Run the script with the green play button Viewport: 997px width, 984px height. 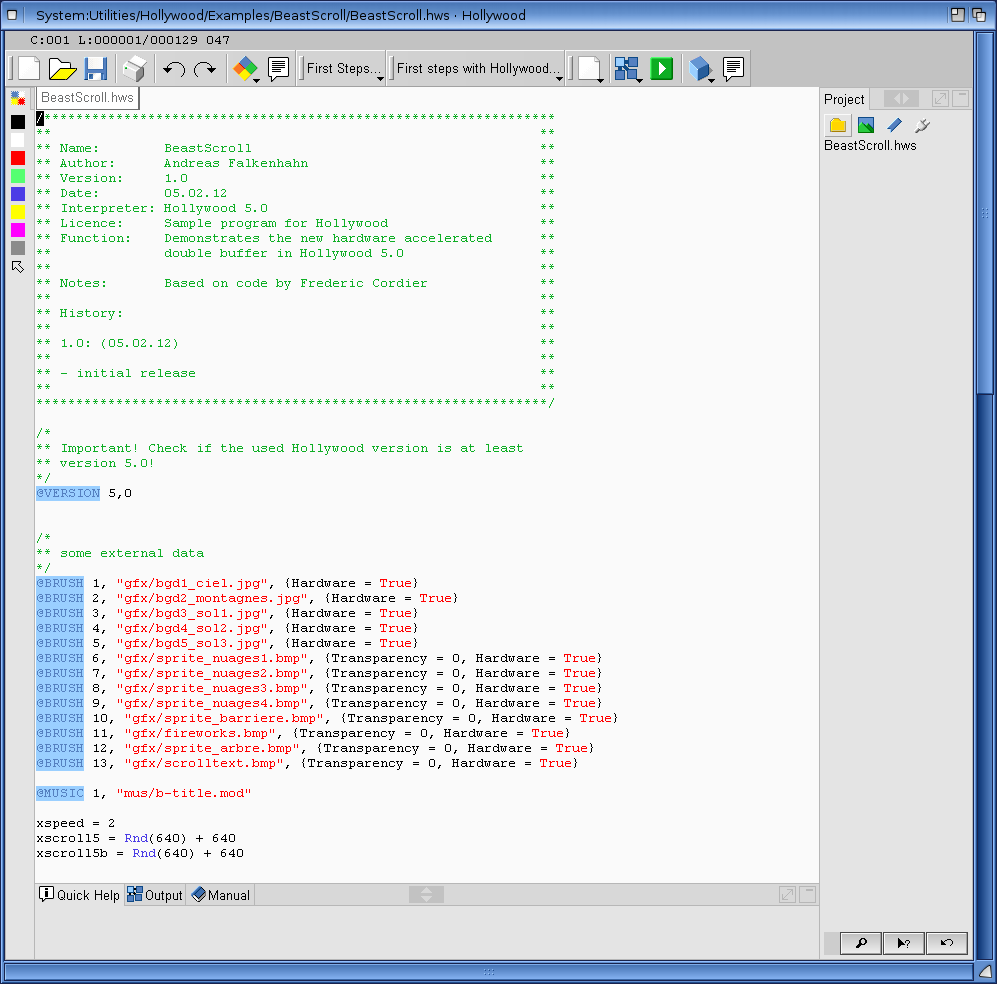tap(662, 69)
